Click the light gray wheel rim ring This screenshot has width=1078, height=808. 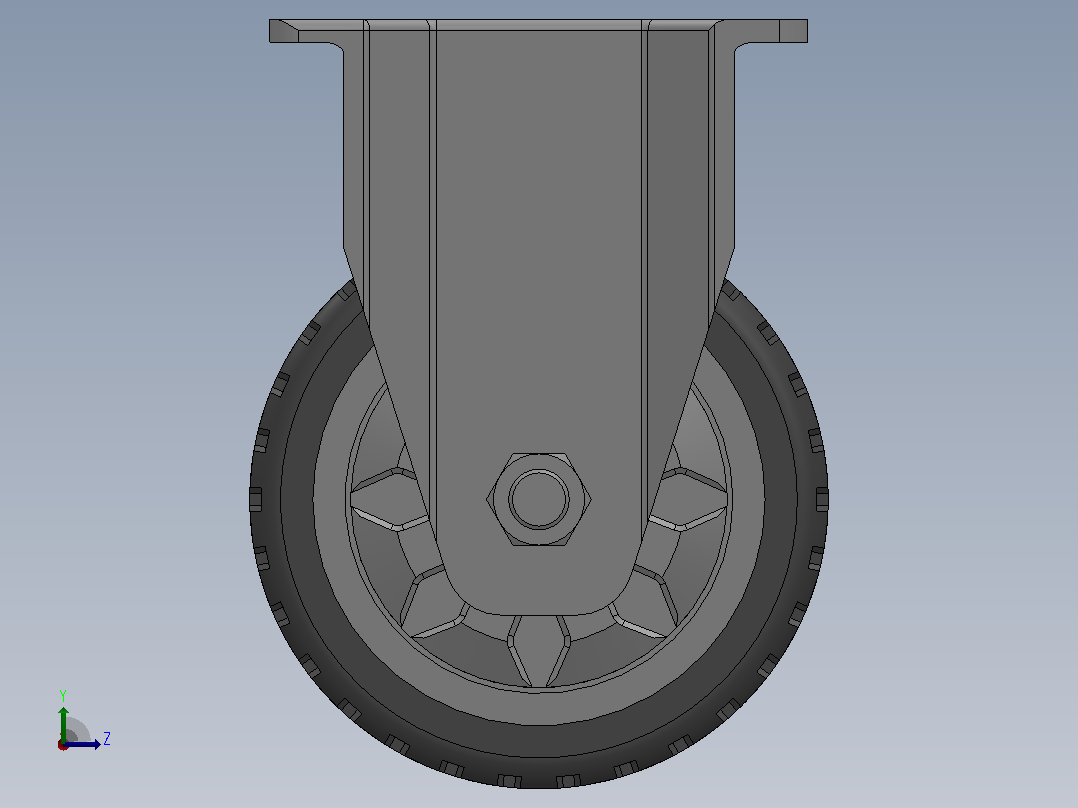(539, 708)
